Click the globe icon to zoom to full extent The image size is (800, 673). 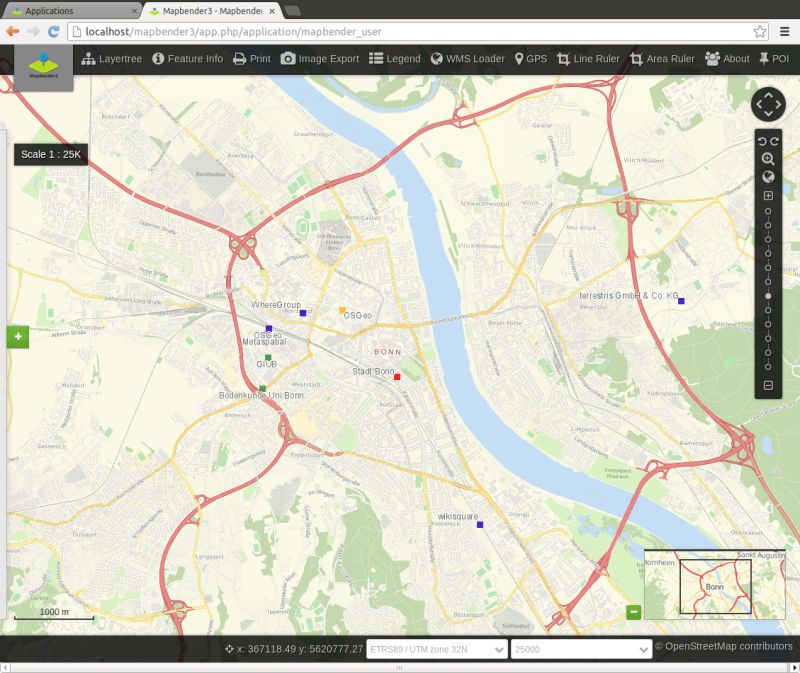pos(767,177)
